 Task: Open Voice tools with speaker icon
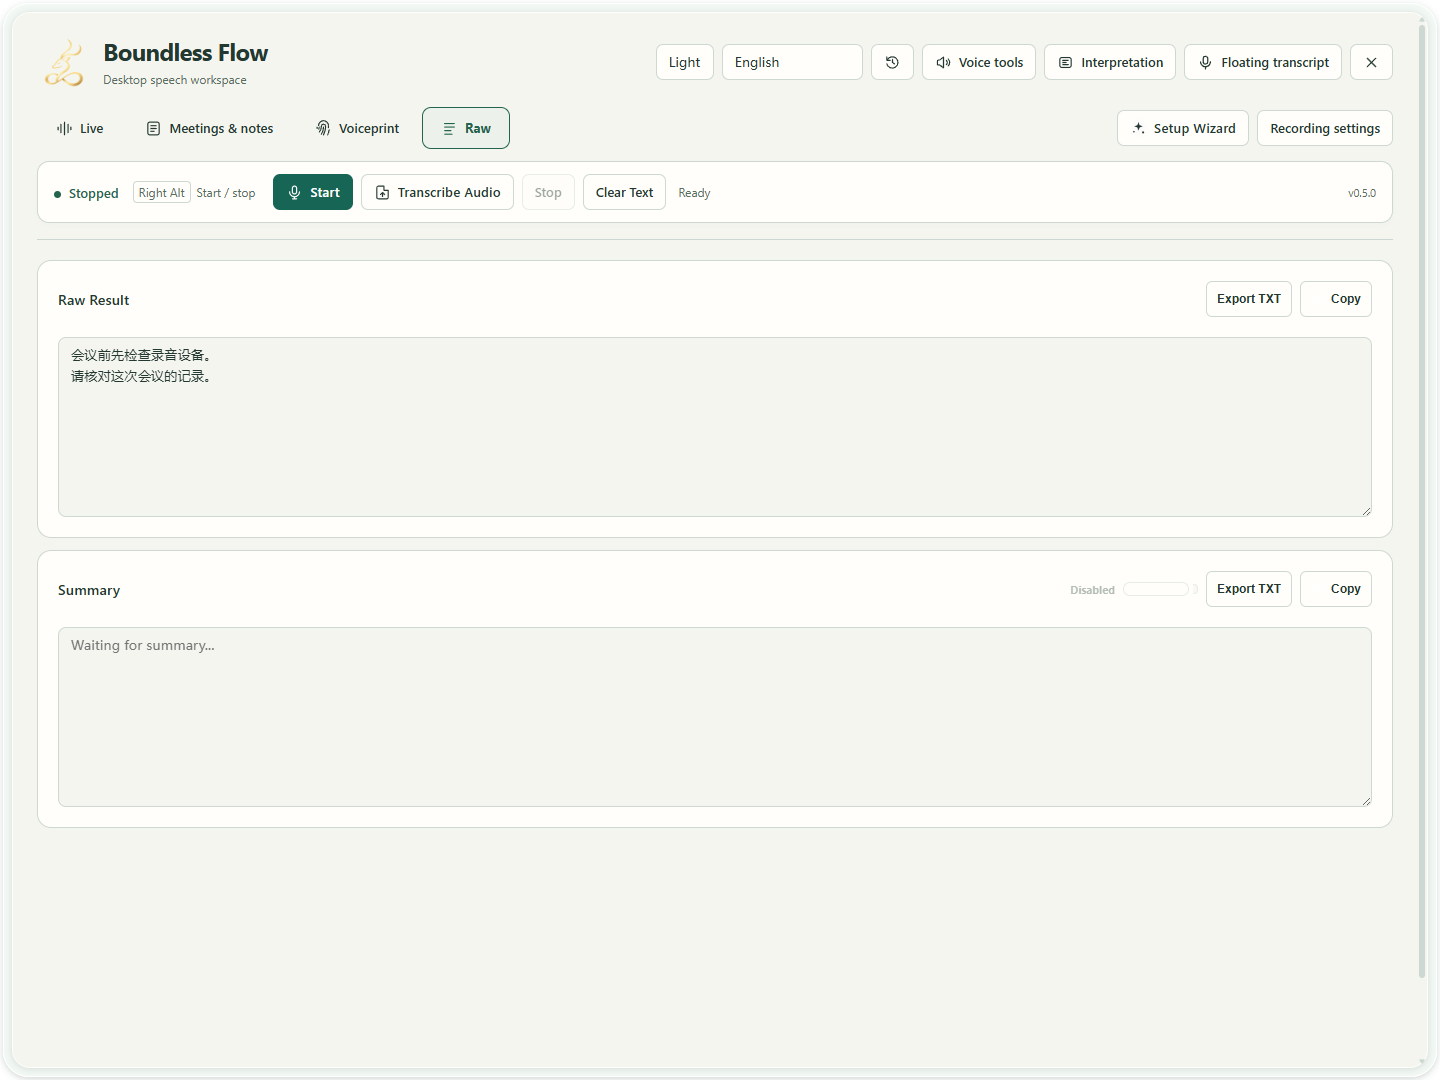pyautogui.click(x=979, y=62)
